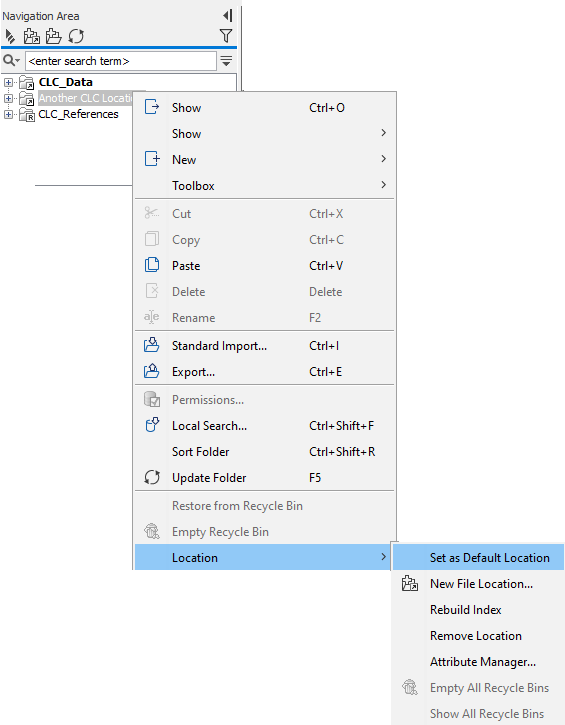565x725 pixels.
Task: Click the Standard Import tray icon
Action: (x=151, y=345)
